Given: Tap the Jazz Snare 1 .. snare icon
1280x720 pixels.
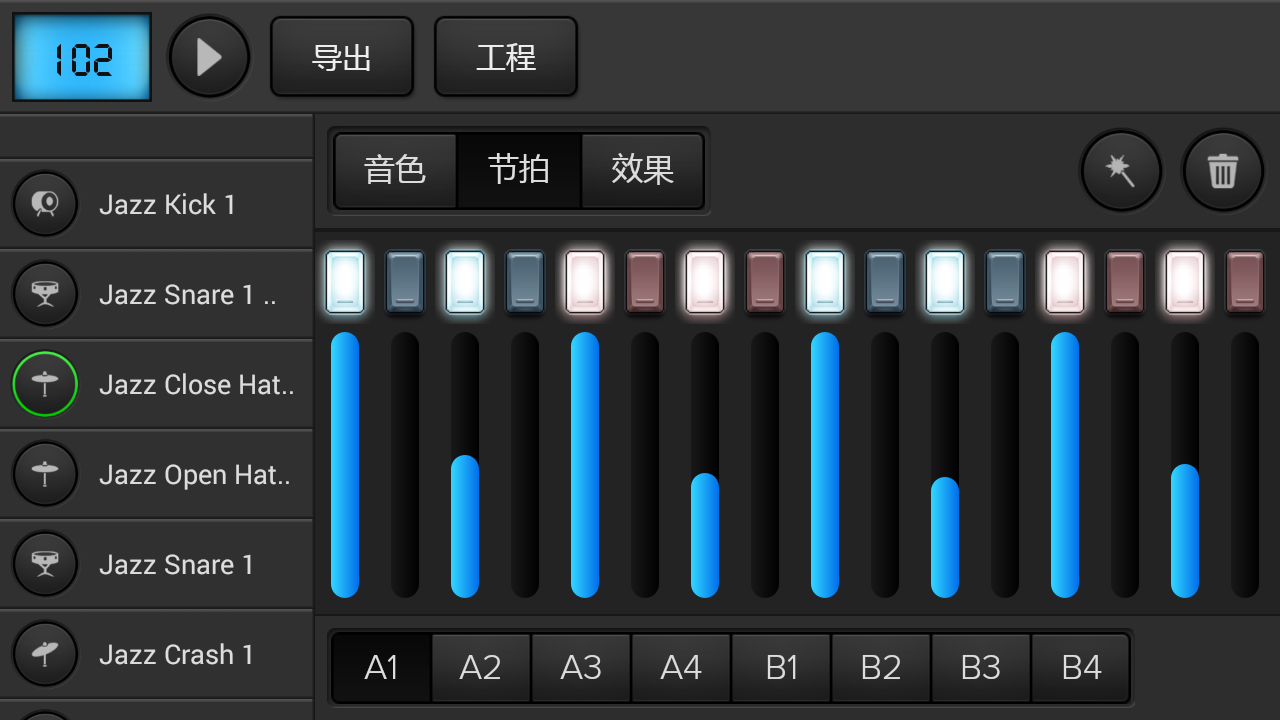Looking at the screenshot, I should coord(45,294).
